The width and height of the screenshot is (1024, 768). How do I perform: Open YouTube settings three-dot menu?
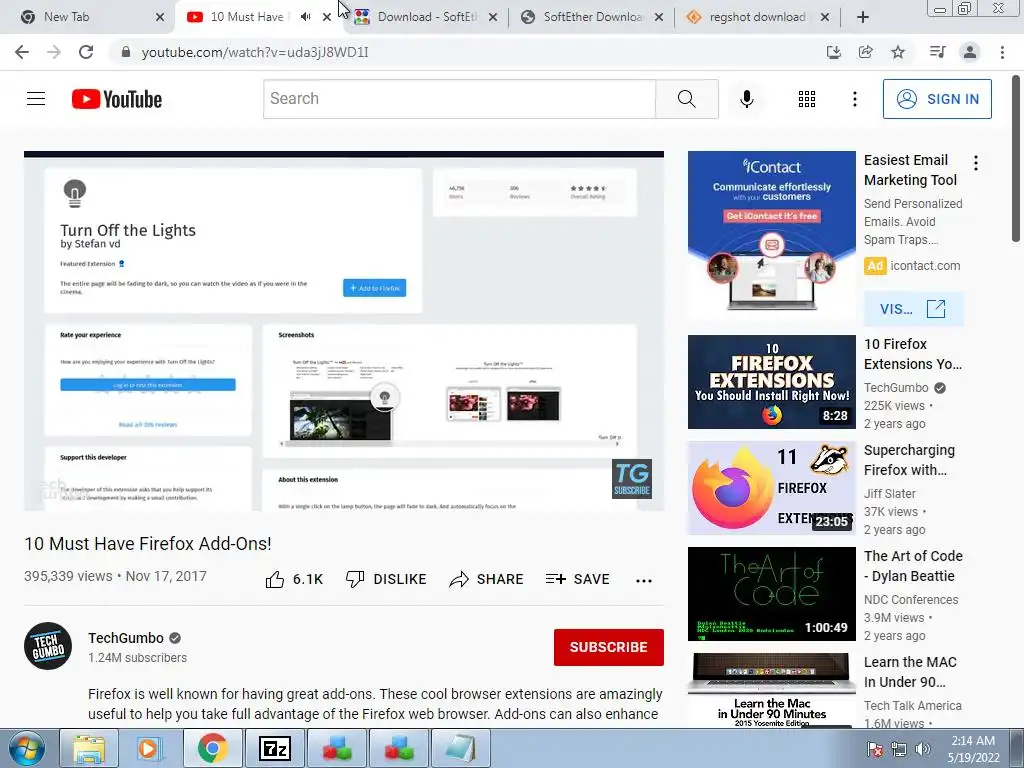pos(854,99)
